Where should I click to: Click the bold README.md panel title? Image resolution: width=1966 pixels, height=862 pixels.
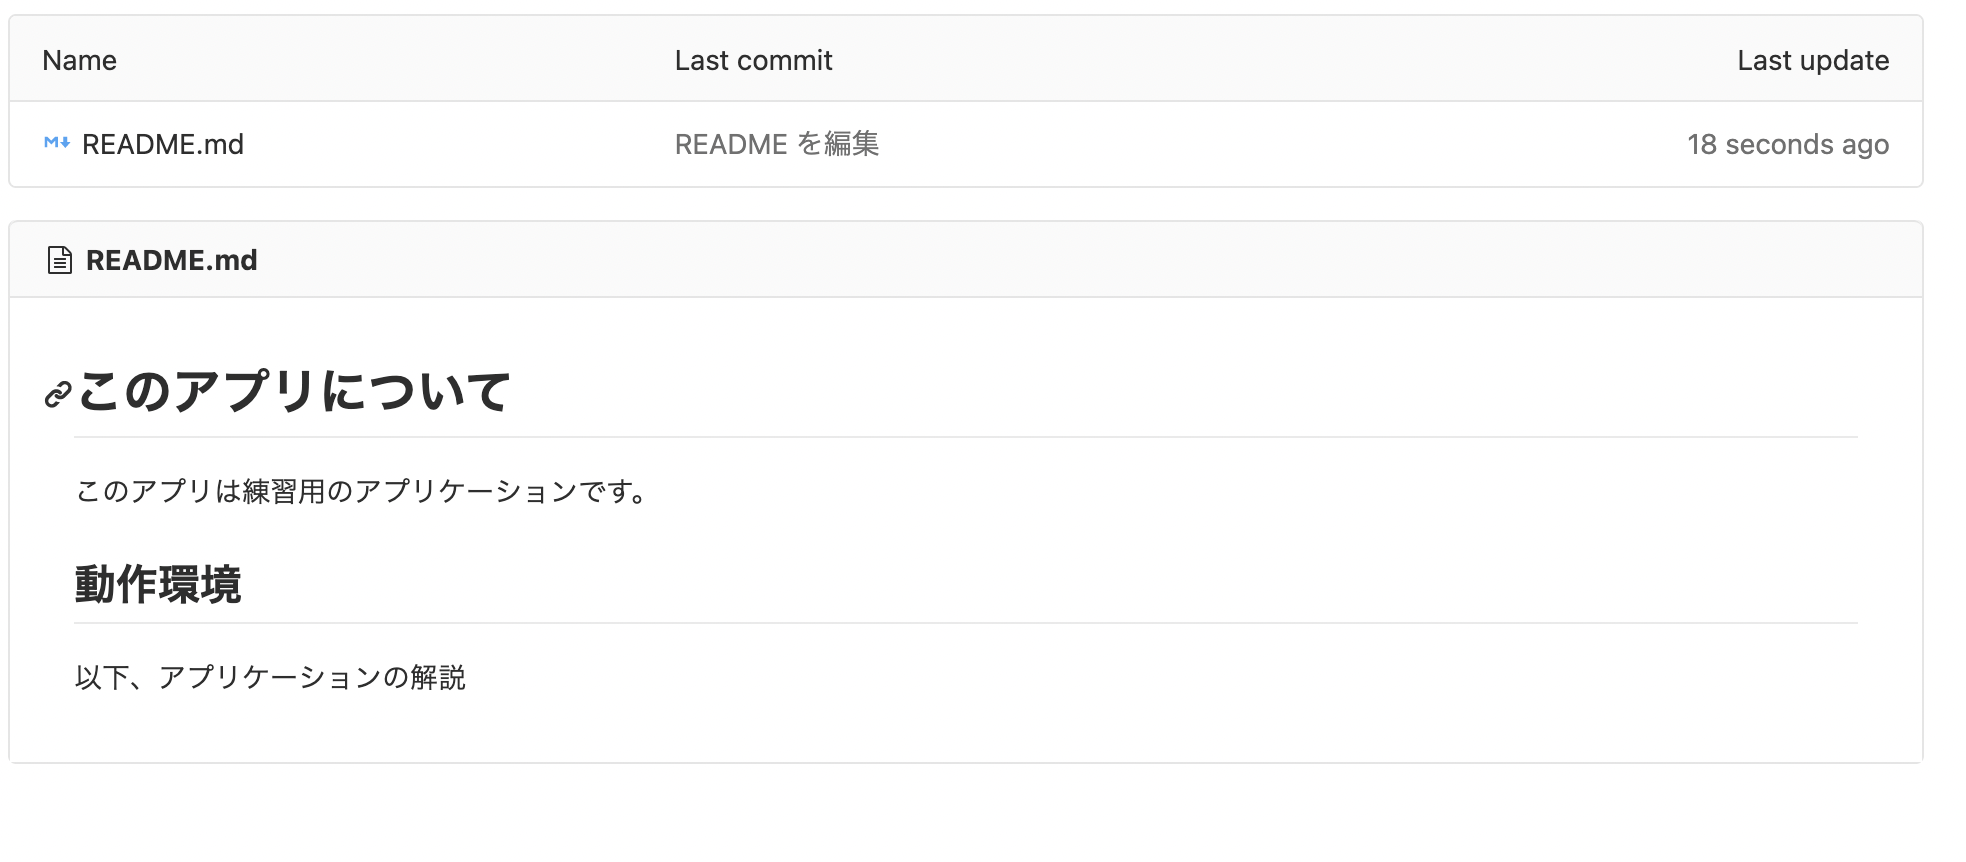click(171, 260)
